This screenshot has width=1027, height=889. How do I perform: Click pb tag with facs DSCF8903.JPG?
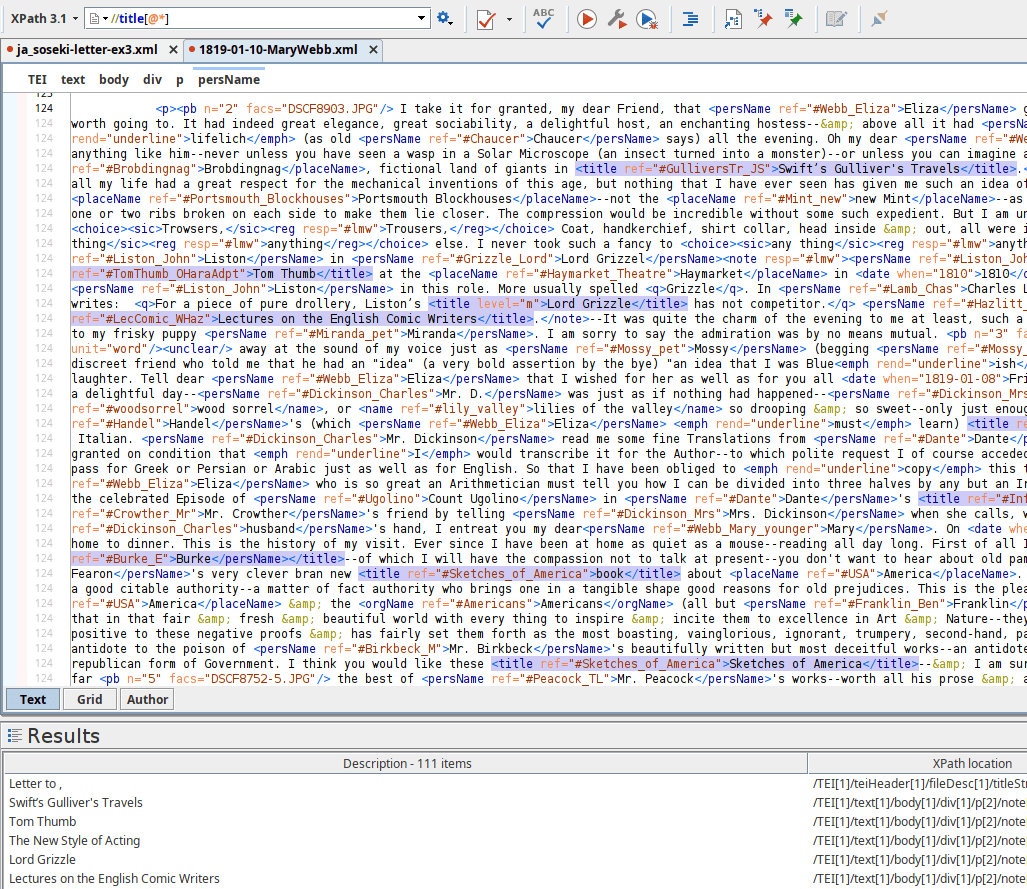288,109
